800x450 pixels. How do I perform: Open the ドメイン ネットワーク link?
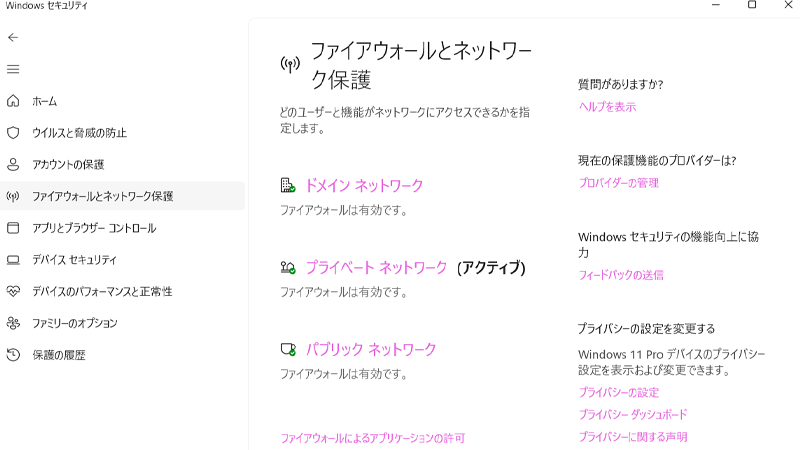point(364,185)
